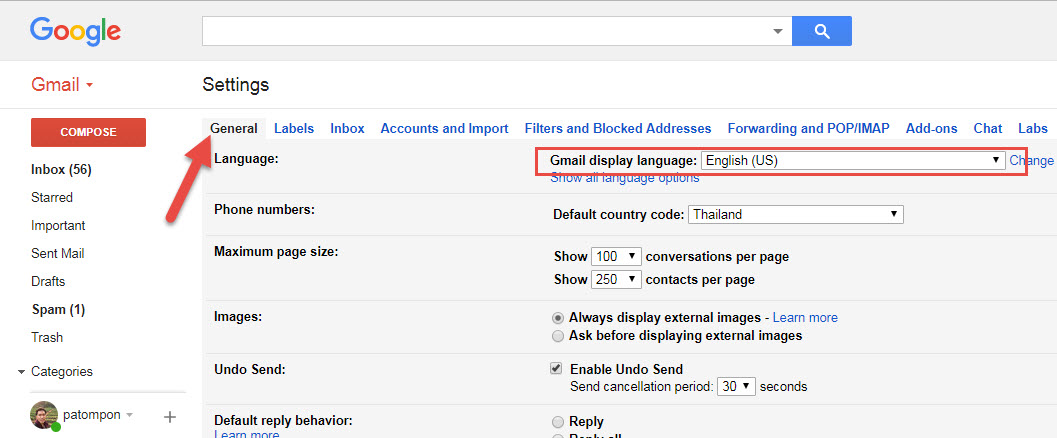Open Filters and Blocked Addresses tab
The image size is (1057, 438).
617,128
